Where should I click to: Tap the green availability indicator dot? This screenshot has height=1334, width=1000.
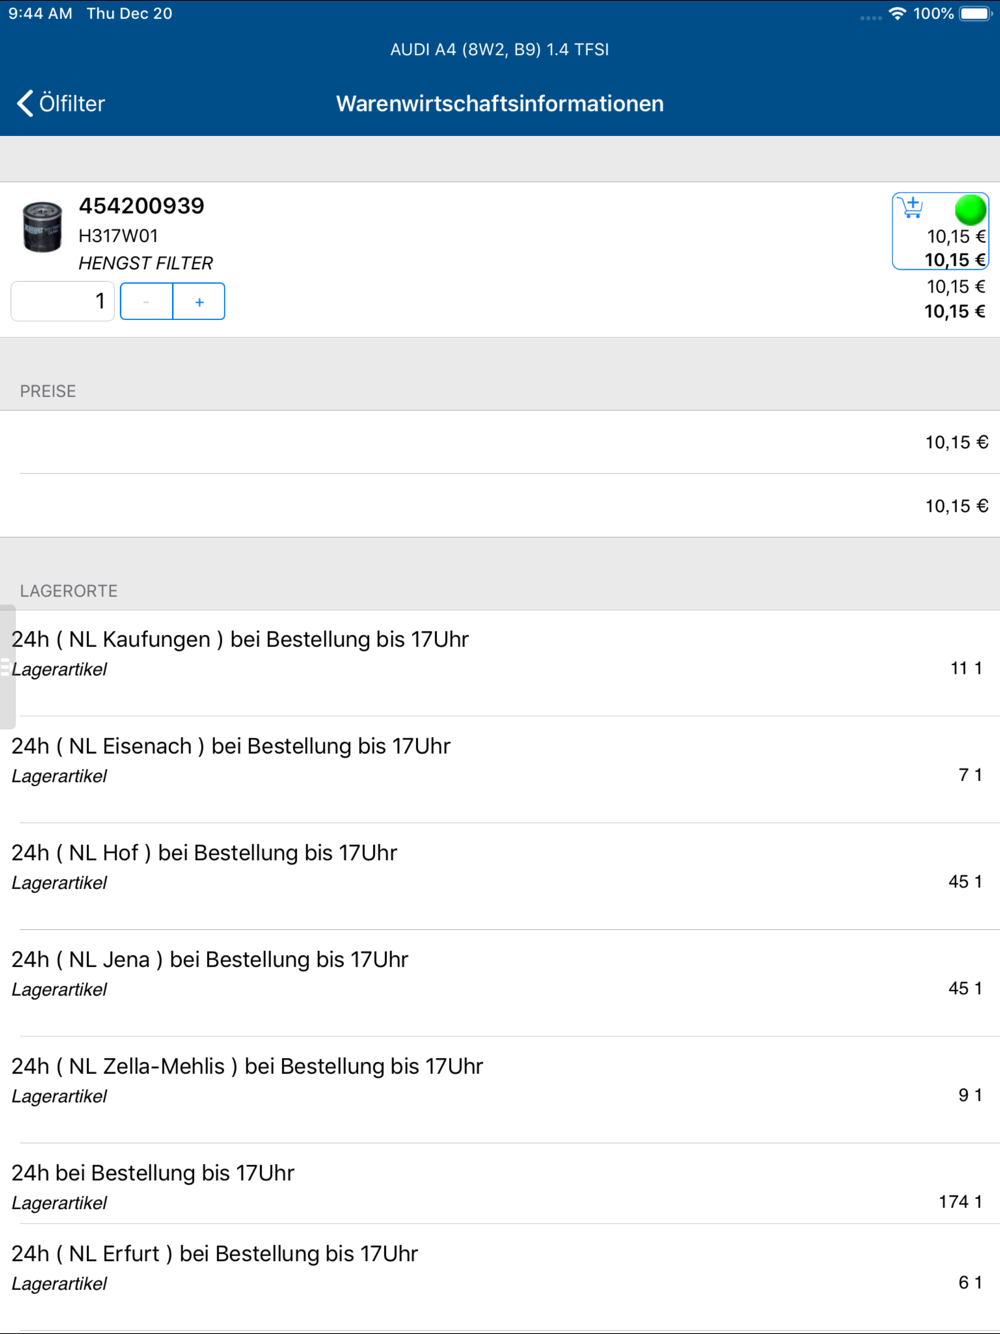pyautogui.click(x=970, y=210)
